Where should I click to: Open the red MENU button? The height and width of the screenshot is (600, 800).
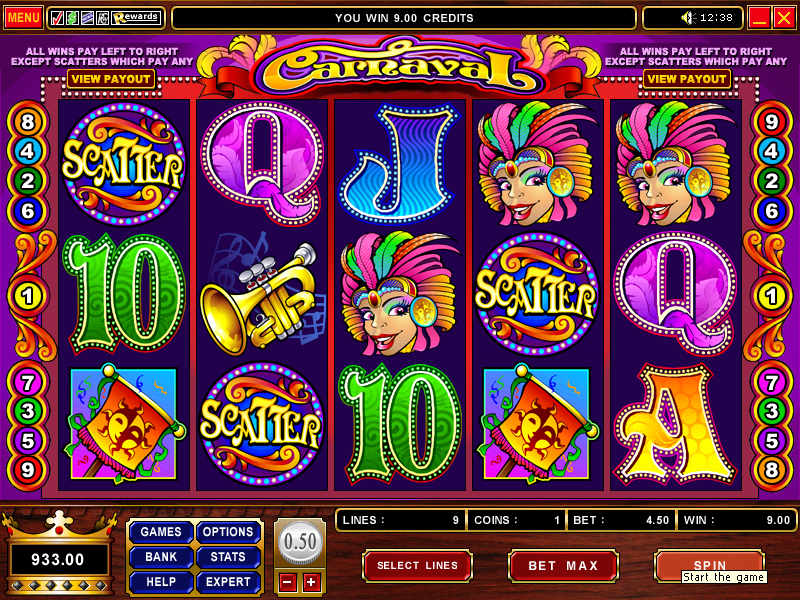[x=23, y=18]
